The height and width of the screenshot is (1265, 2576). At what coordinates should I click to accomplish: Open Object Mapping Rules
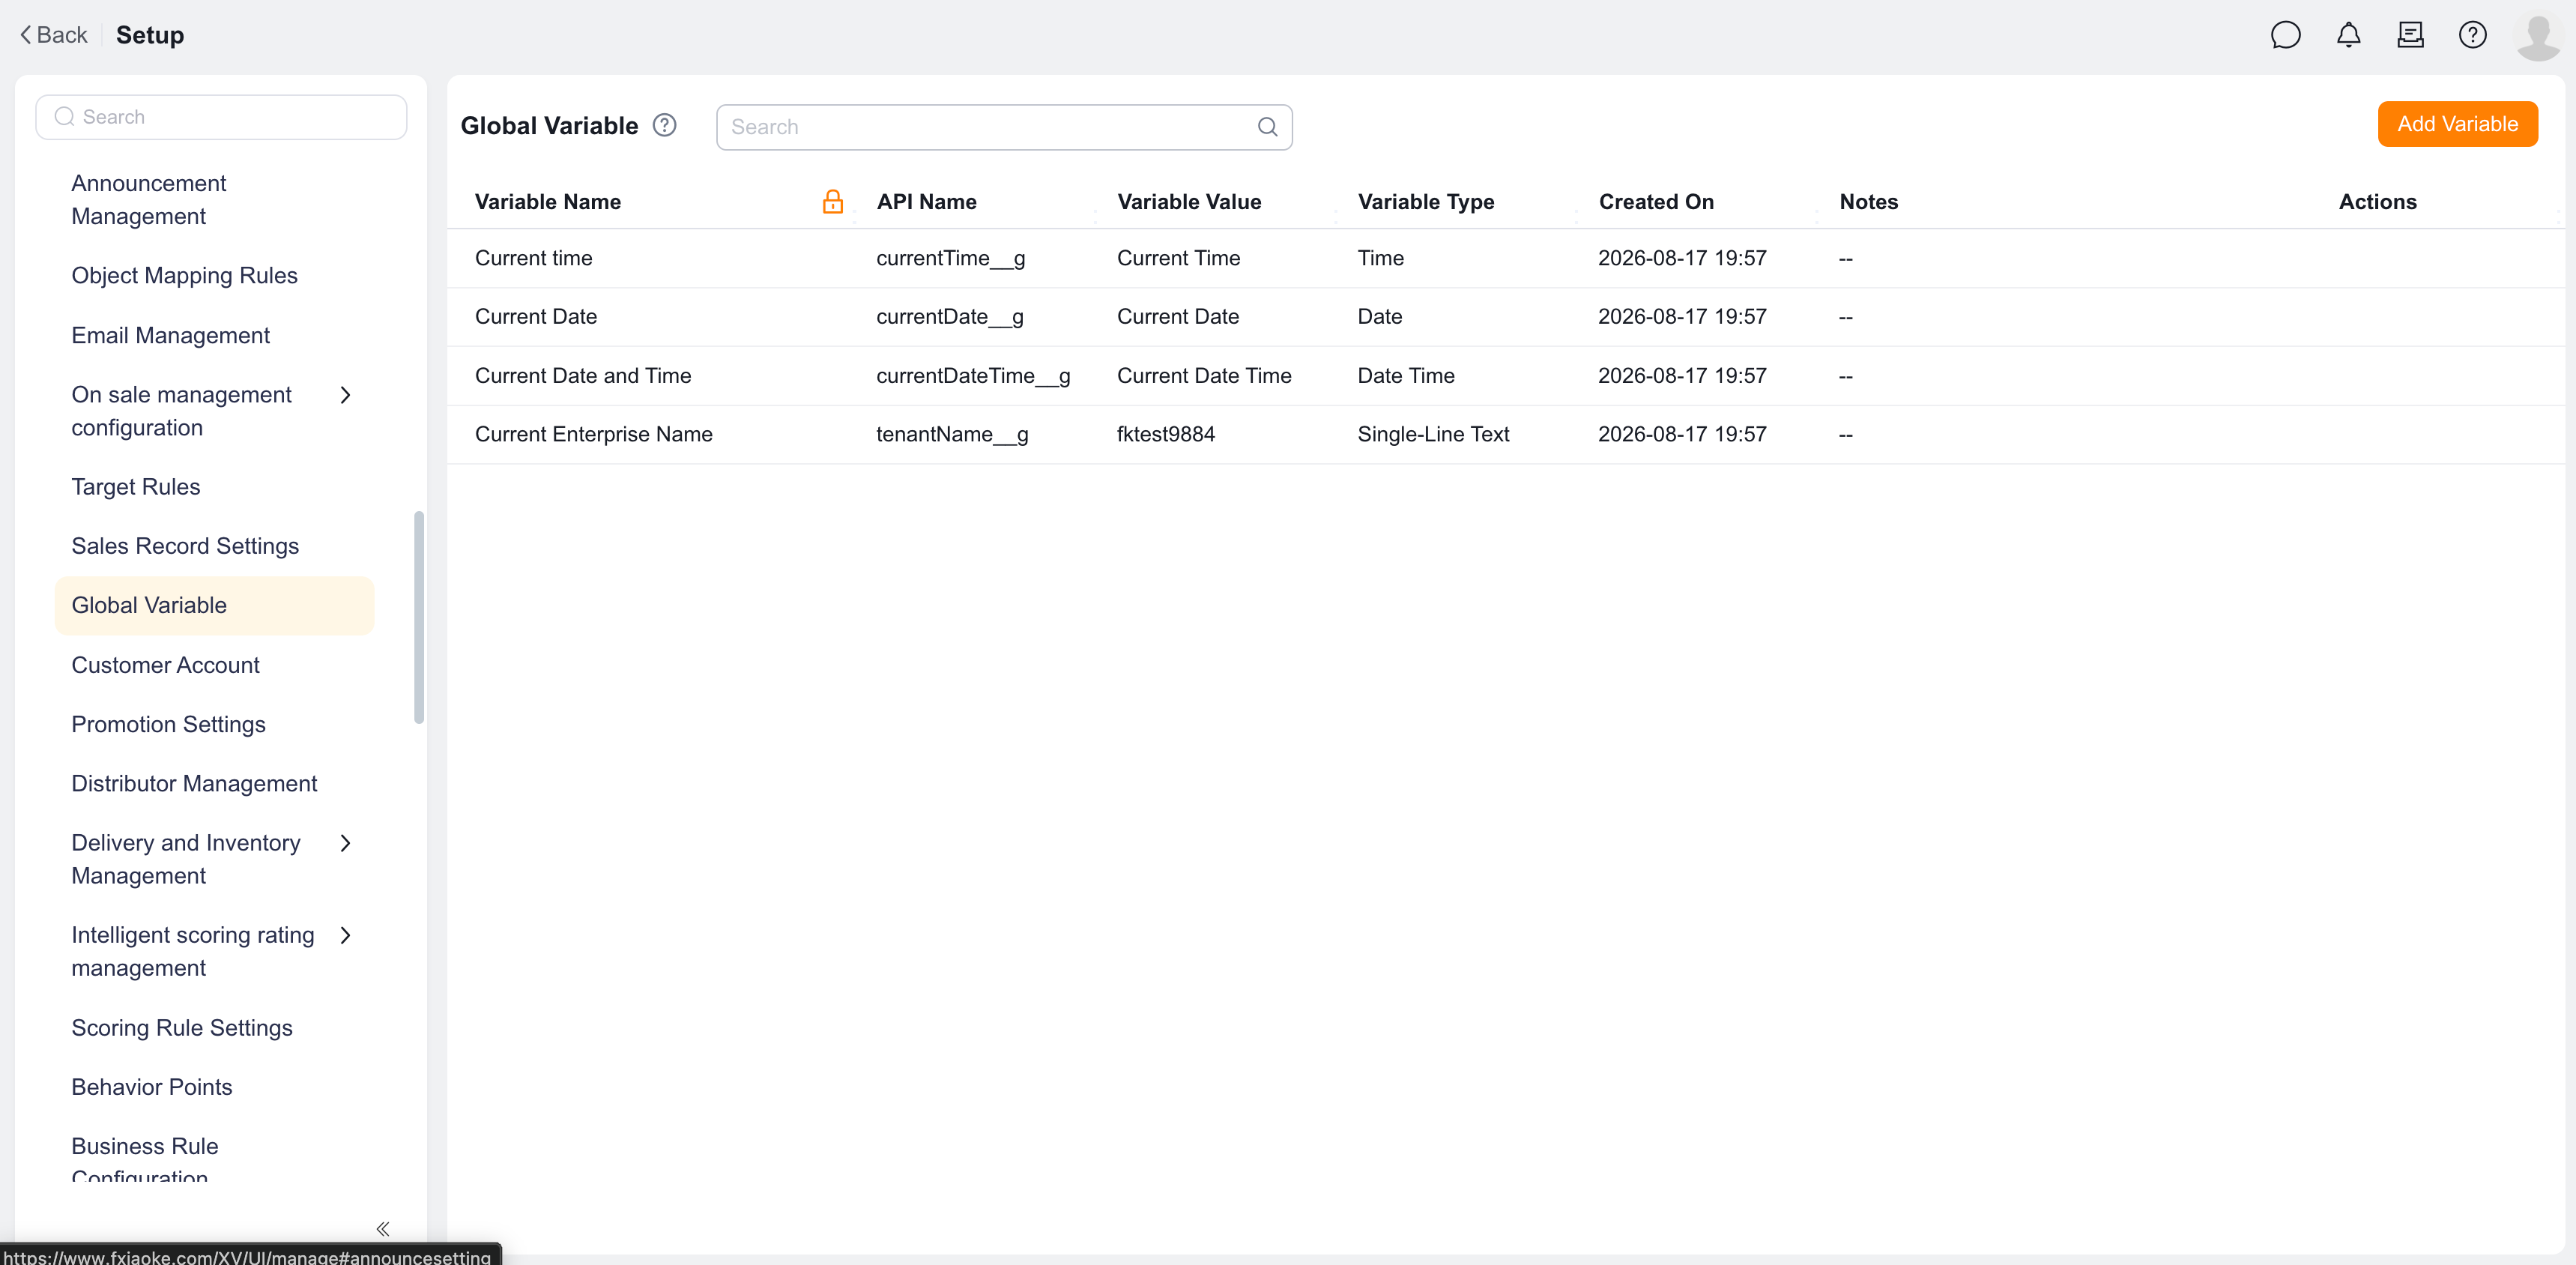coord(184,276)
